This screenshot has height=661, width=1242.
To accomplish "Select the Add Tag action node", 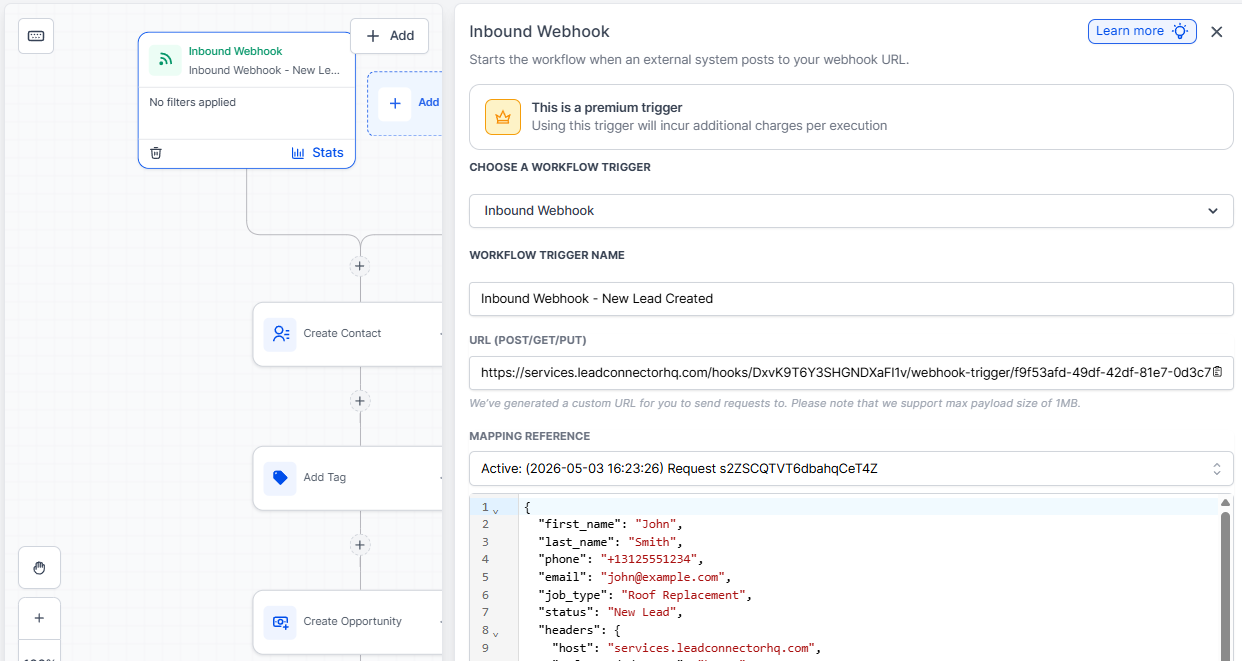I will pyautogui.click(x=348, y=478).
